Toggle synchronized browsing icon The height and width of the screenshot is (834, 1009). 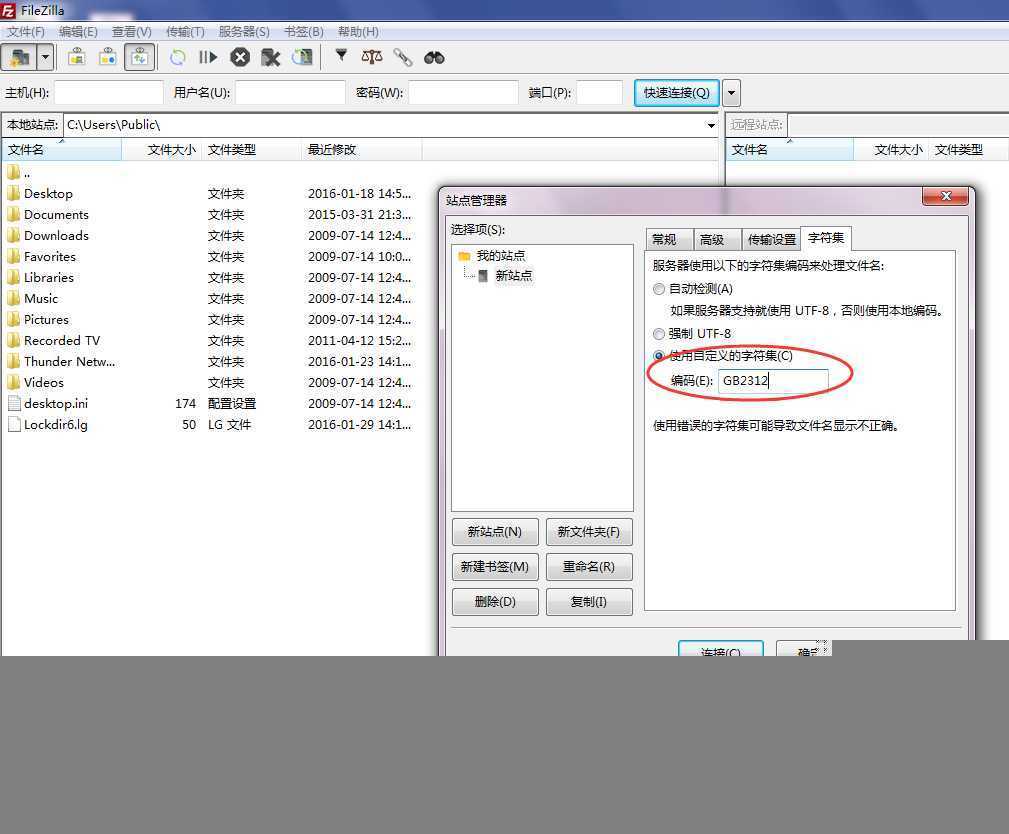[403, 57]
